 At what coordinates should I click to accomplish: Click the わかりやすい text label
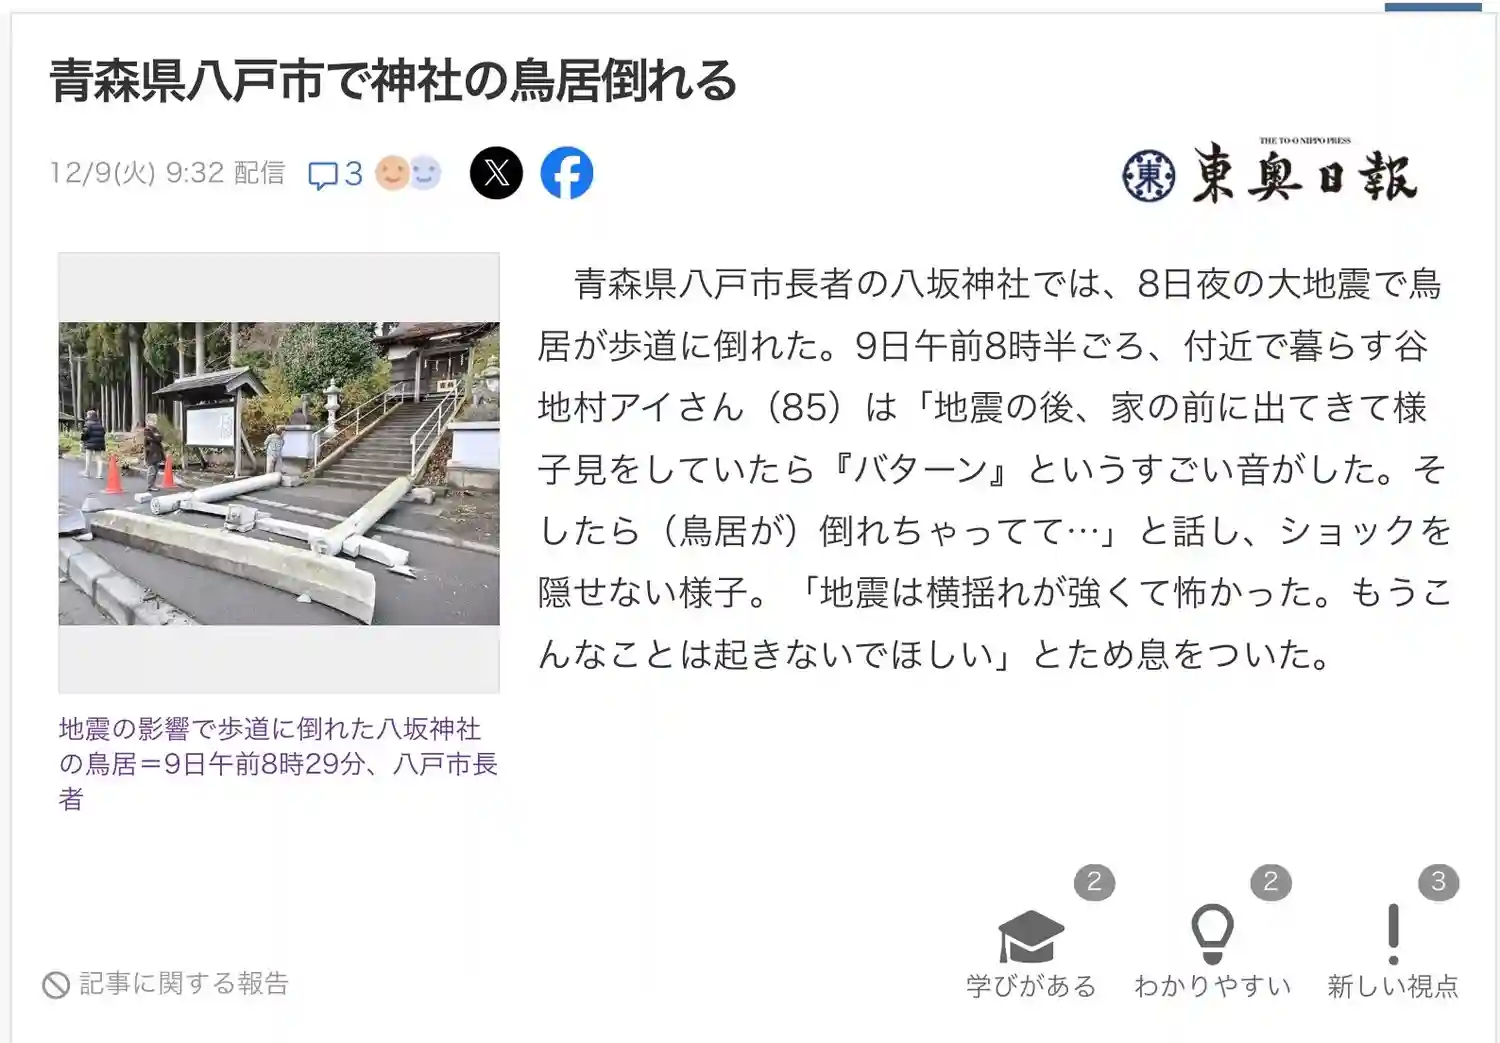(x=1212, y=986)
